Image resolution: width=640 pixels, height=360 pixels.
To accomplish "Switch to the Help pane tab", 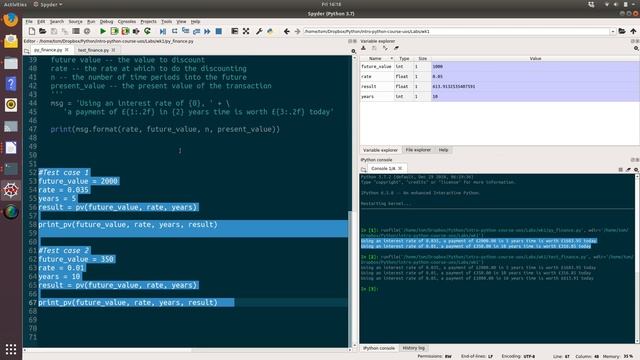I will coord(443,150).
